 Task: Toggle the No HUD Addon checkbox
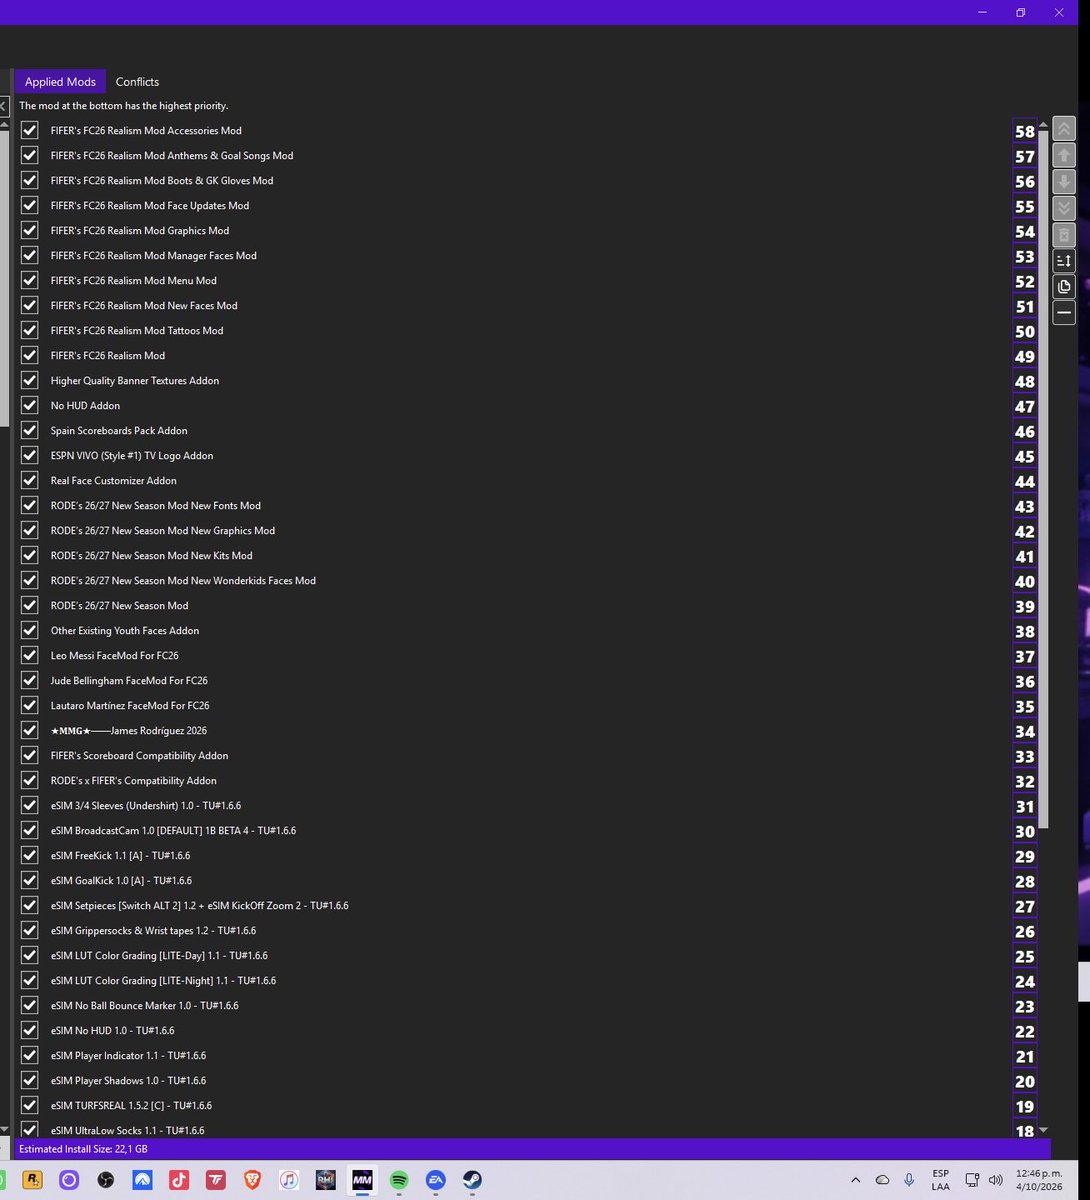coord(29,405)
